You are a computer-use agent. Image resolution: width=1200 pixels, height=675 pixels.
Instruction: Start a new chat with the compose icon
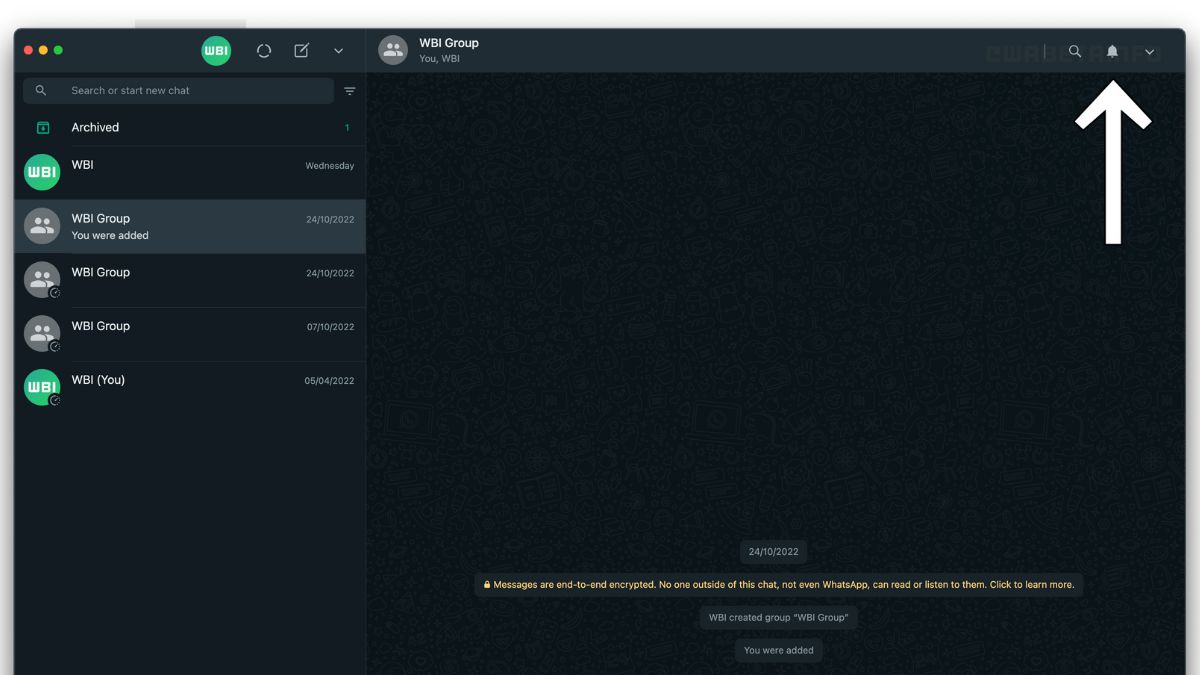click(x=301, y=51)
